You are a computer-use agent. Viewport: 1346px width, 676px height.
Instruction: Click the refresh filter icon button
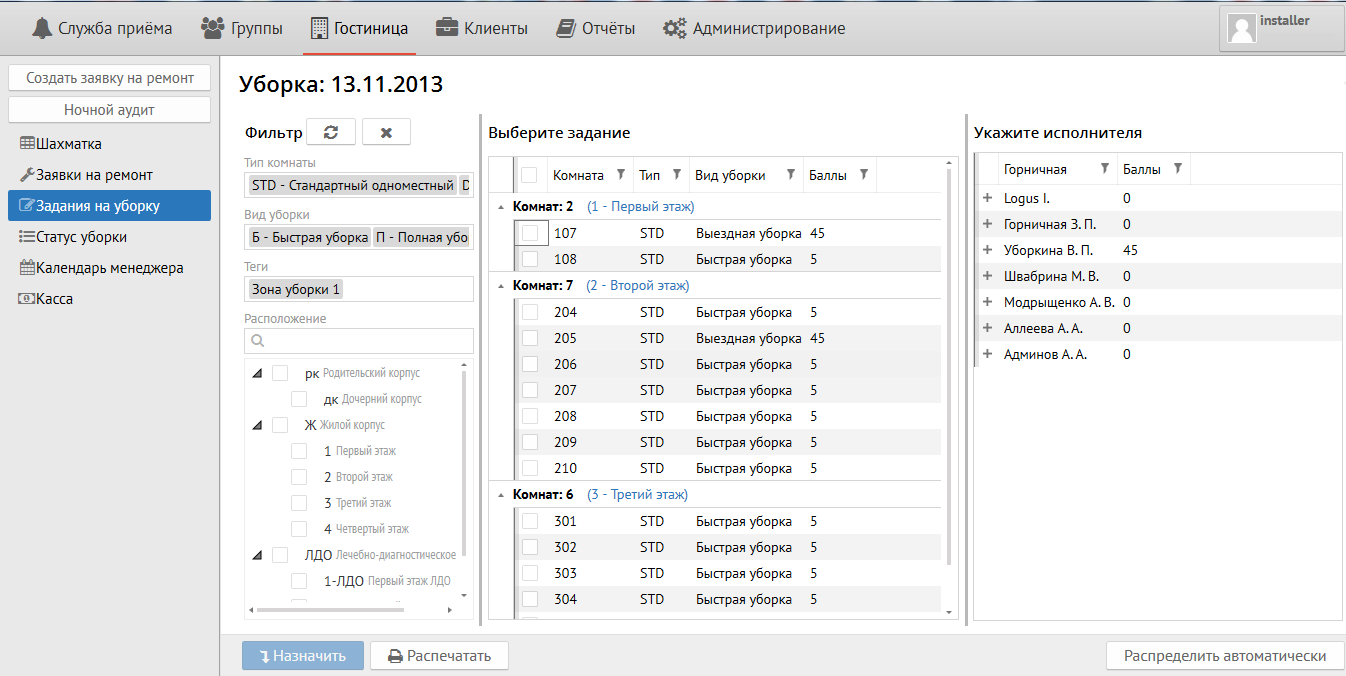[331, 132]
